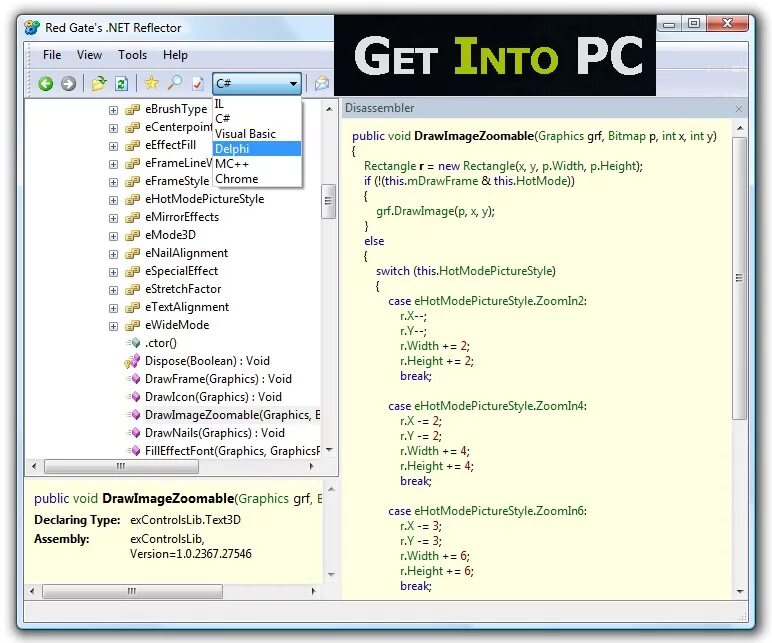
Task: Expand the eEffectFill node
Action: (x=113, y=146)
